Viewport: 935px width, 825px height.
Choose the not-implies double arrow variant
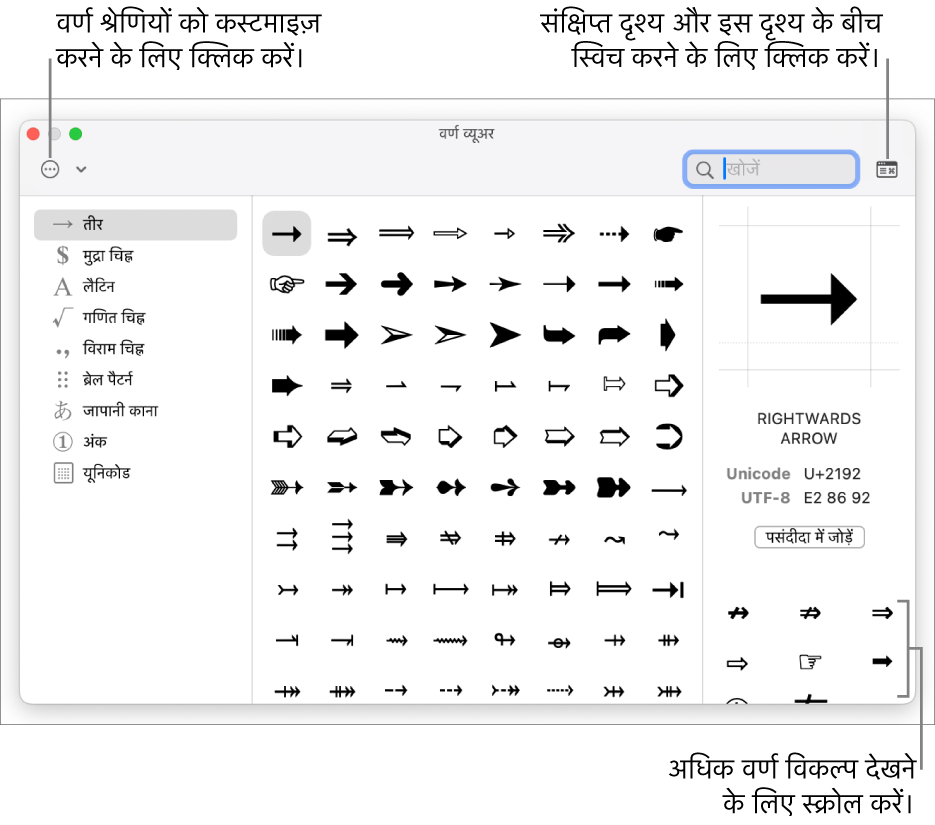(x=810, y=613)
